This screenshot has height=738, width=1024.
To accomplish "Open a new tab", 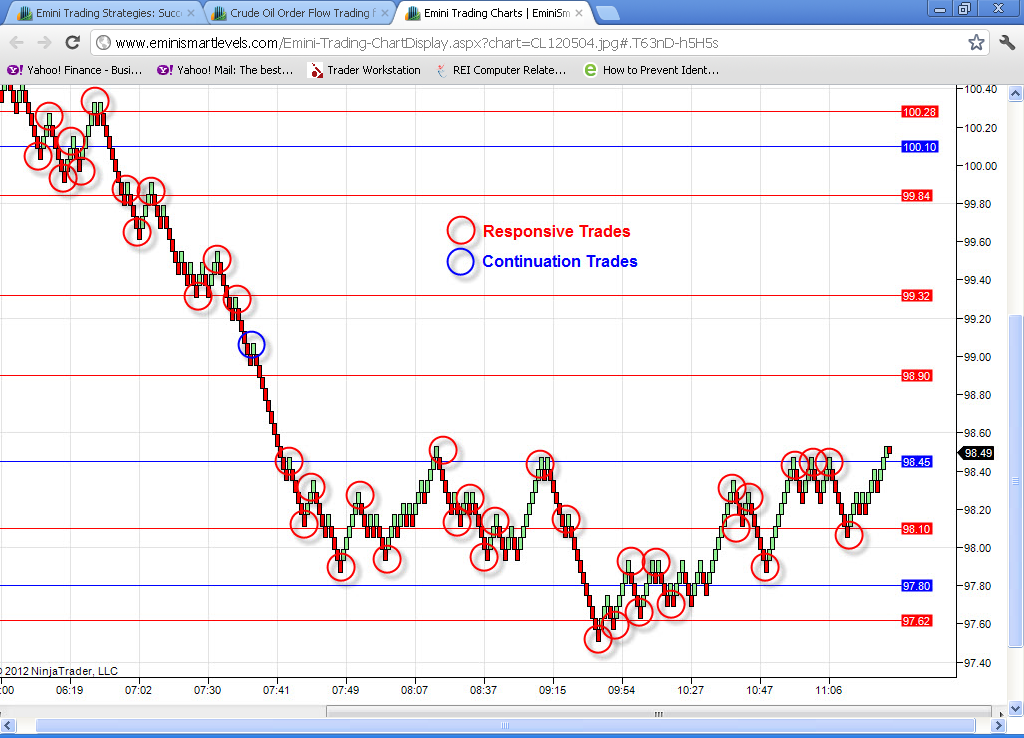I will tap(608, 13).
